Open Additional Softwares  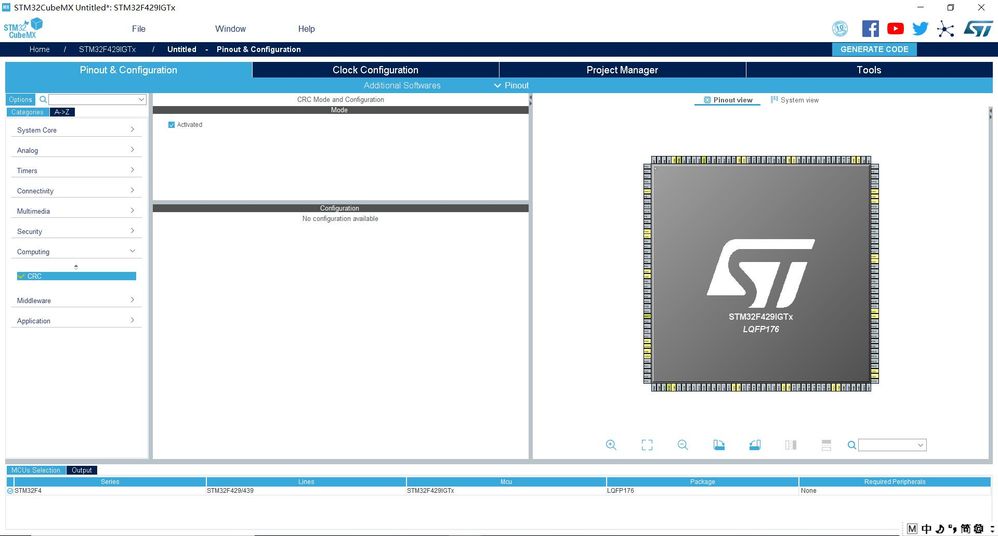(402, 85)
